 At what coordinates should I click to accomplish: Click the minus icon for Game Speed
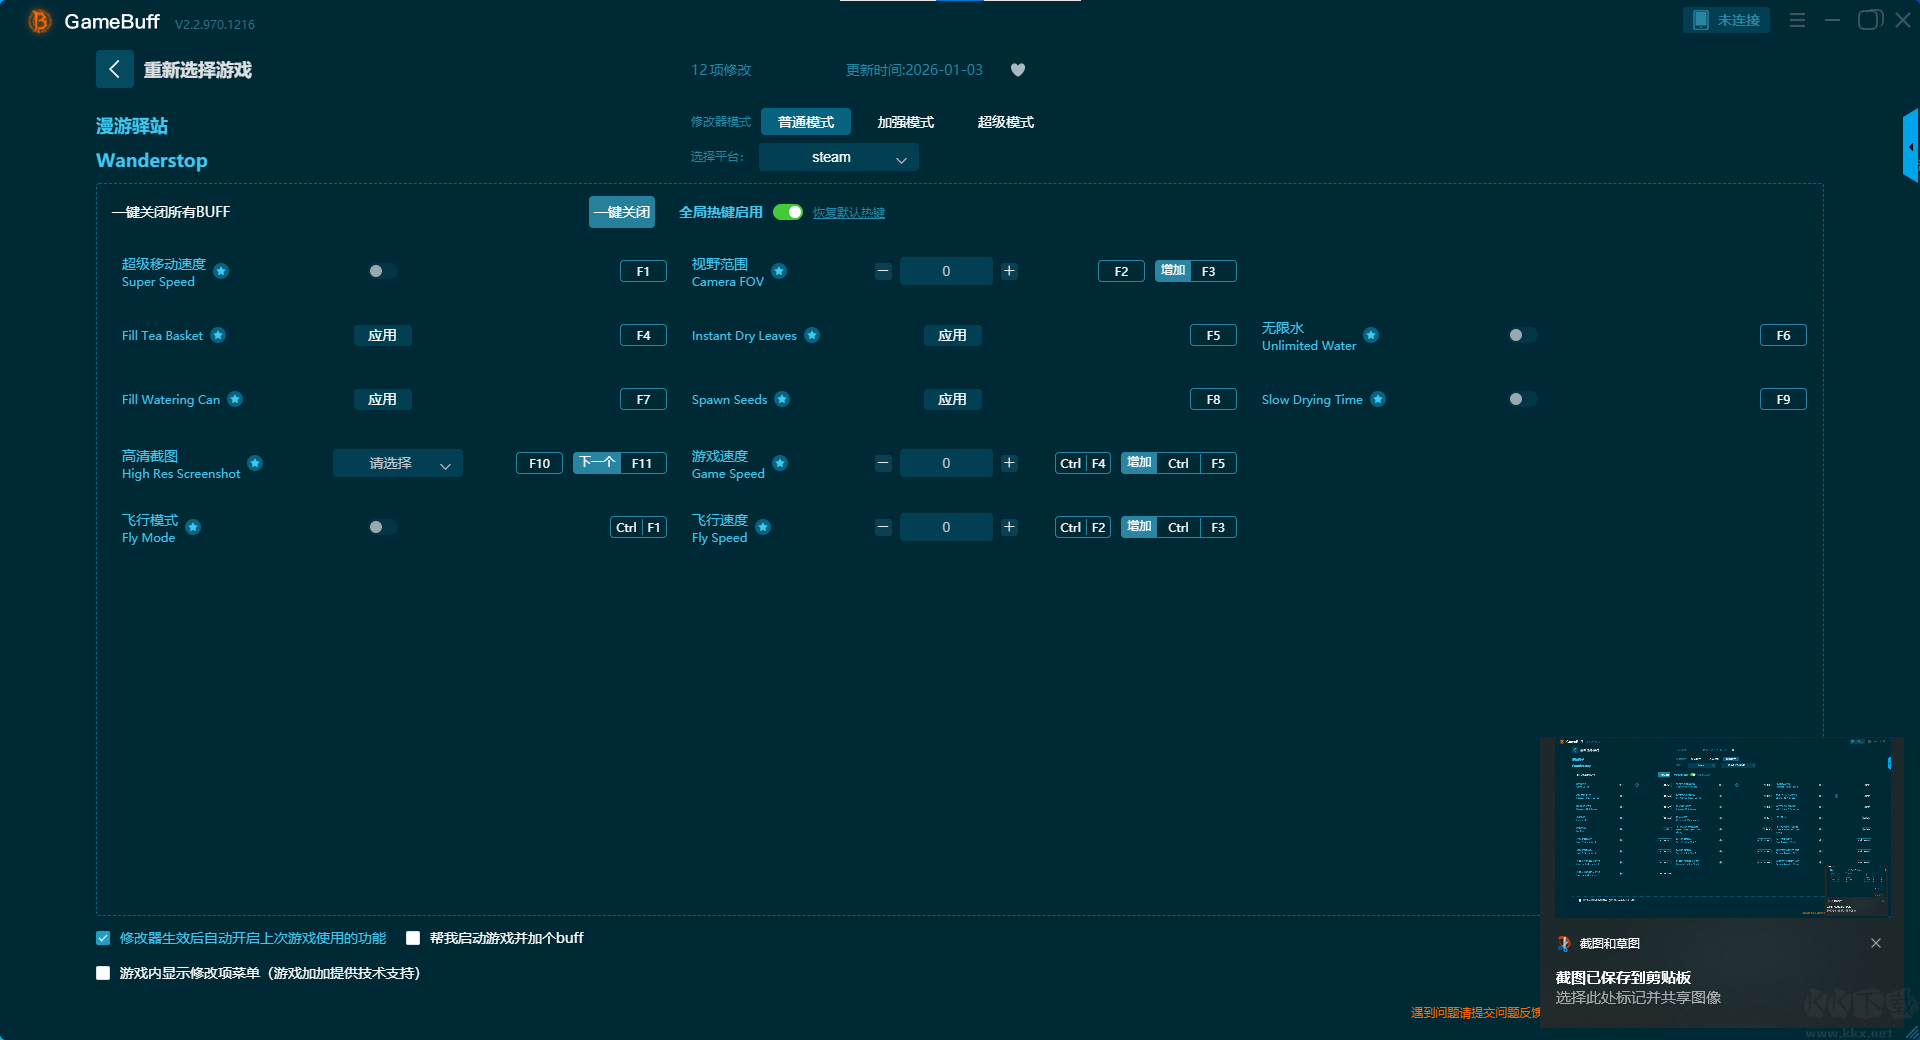[x=883, y=463]
